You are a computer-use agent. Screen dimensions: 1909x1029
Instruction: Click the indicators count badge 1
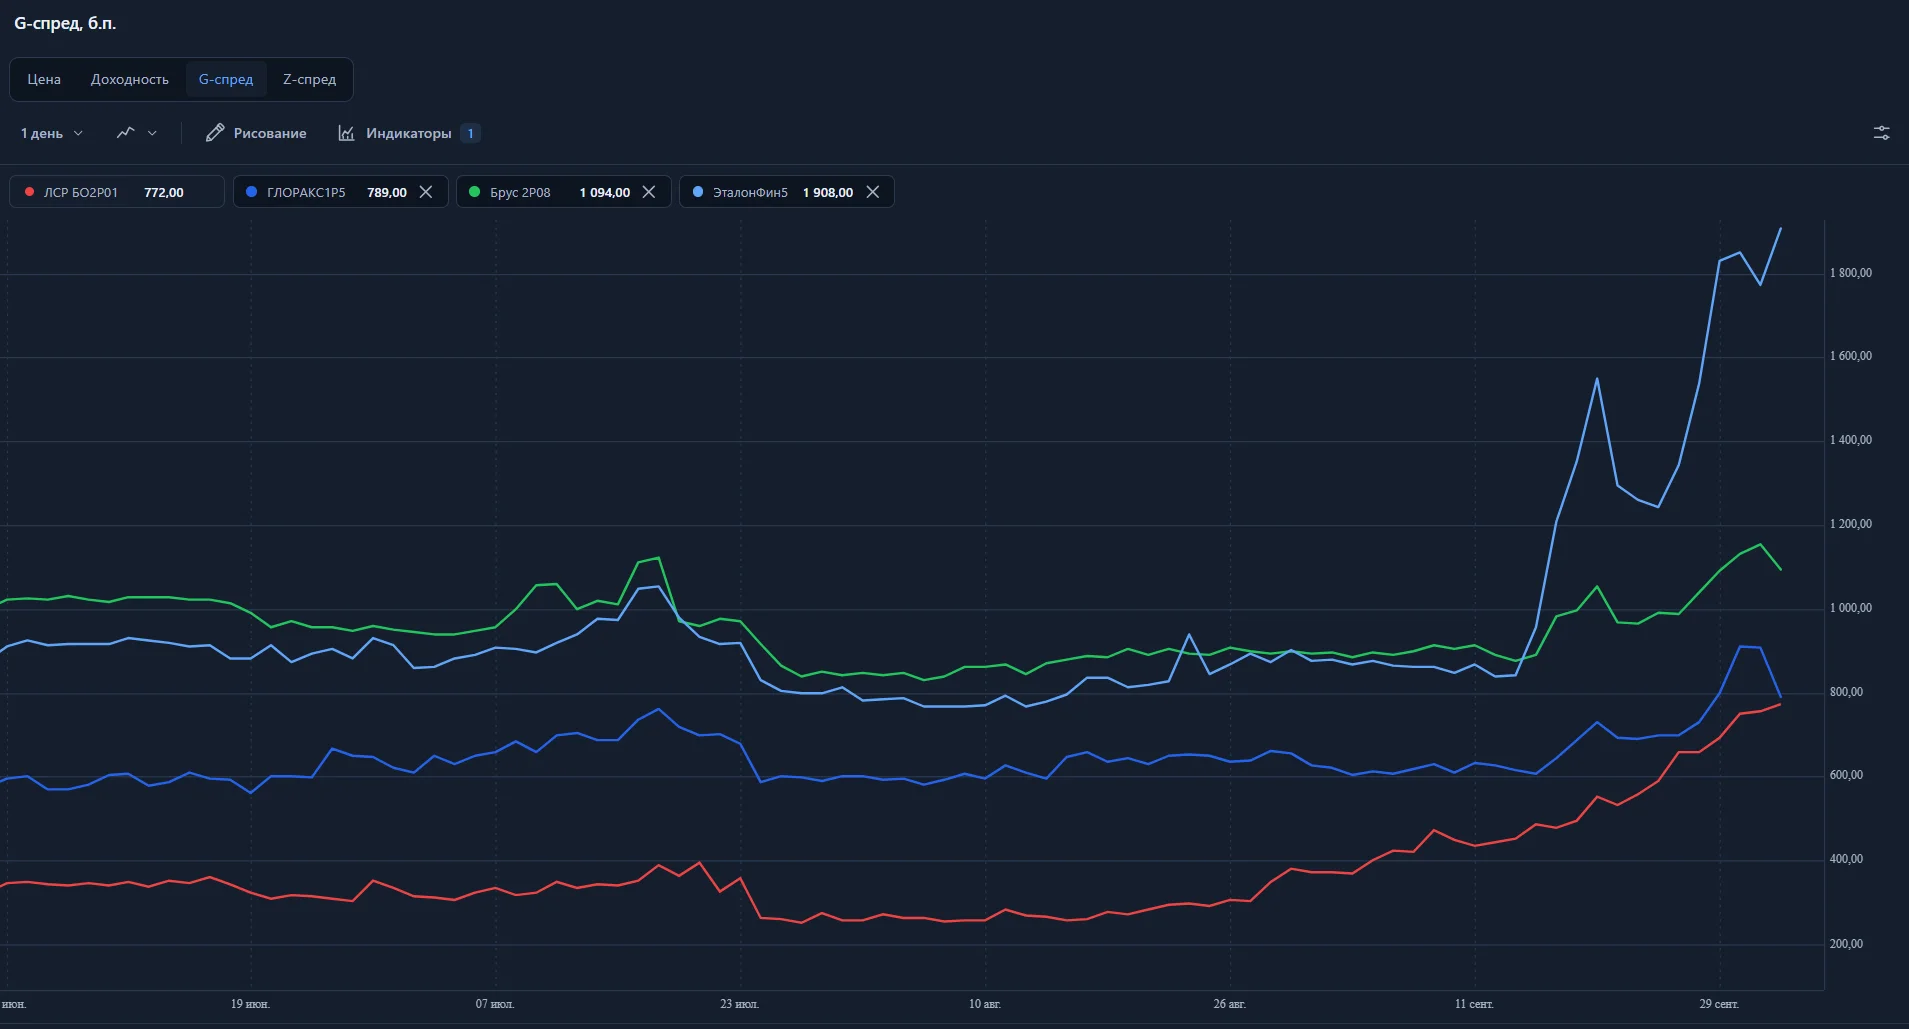click(471, 133)
